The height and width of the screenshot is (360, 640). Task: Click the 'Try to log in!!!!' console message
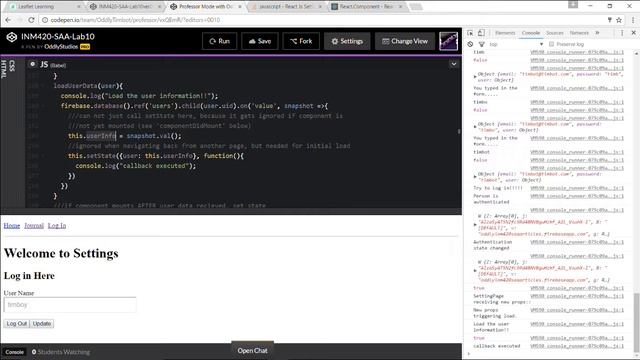pos(498,188)
